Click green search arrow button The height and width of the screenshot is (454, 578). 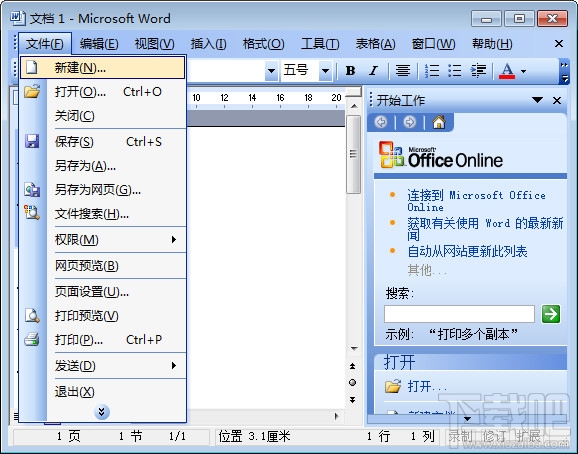click(x=551, y=314)
